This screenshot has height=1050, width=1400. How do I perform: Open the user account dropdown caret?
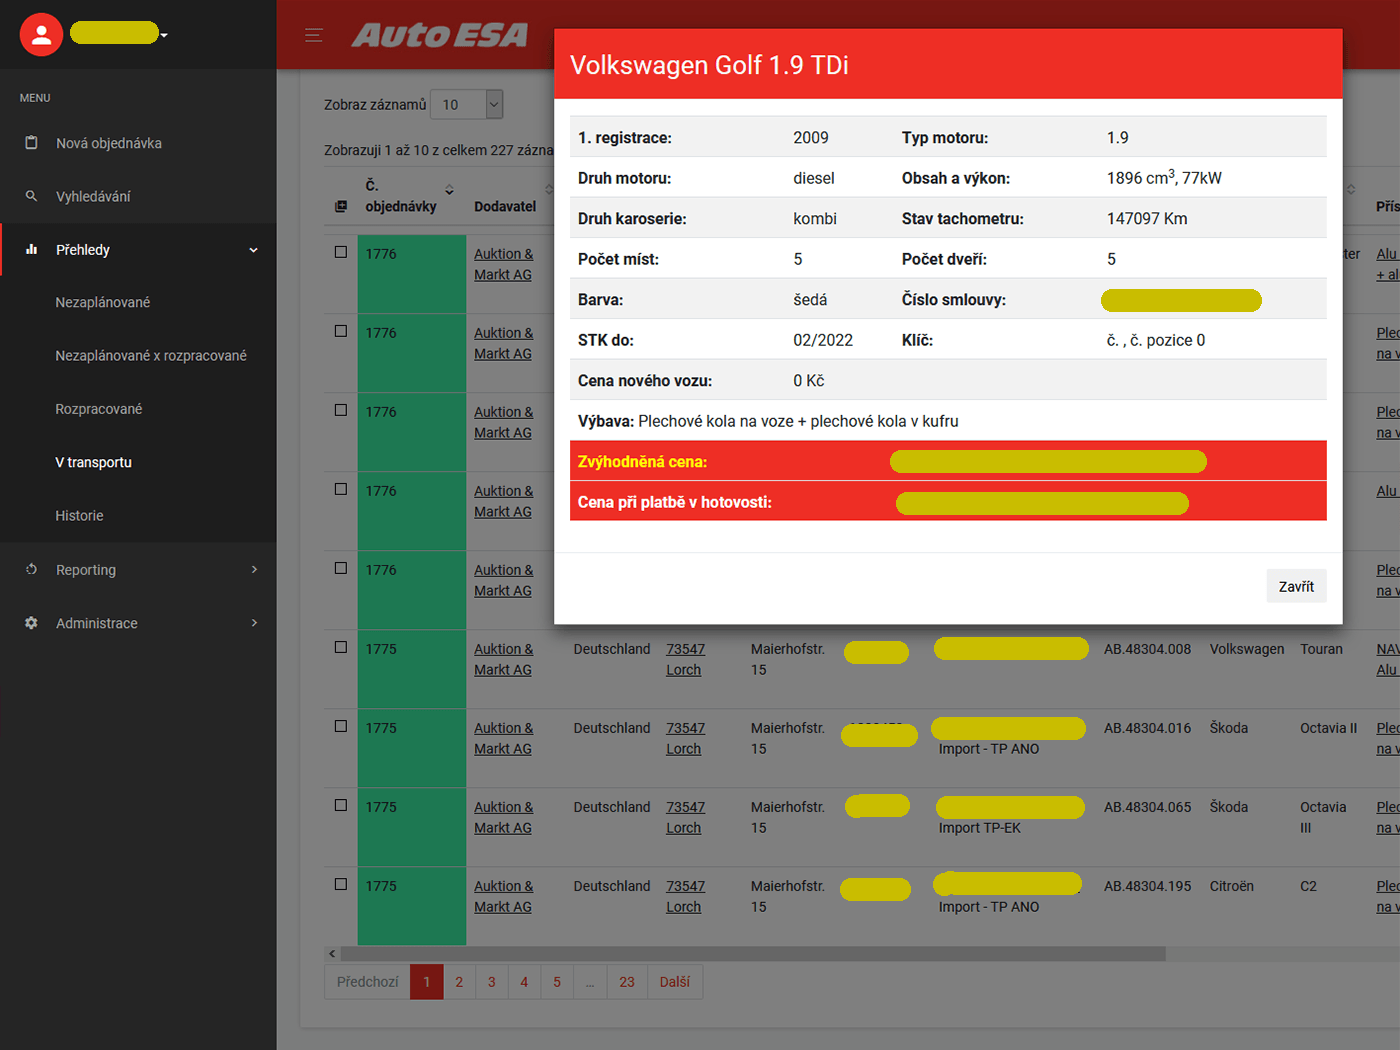click(x=164, y=35)
